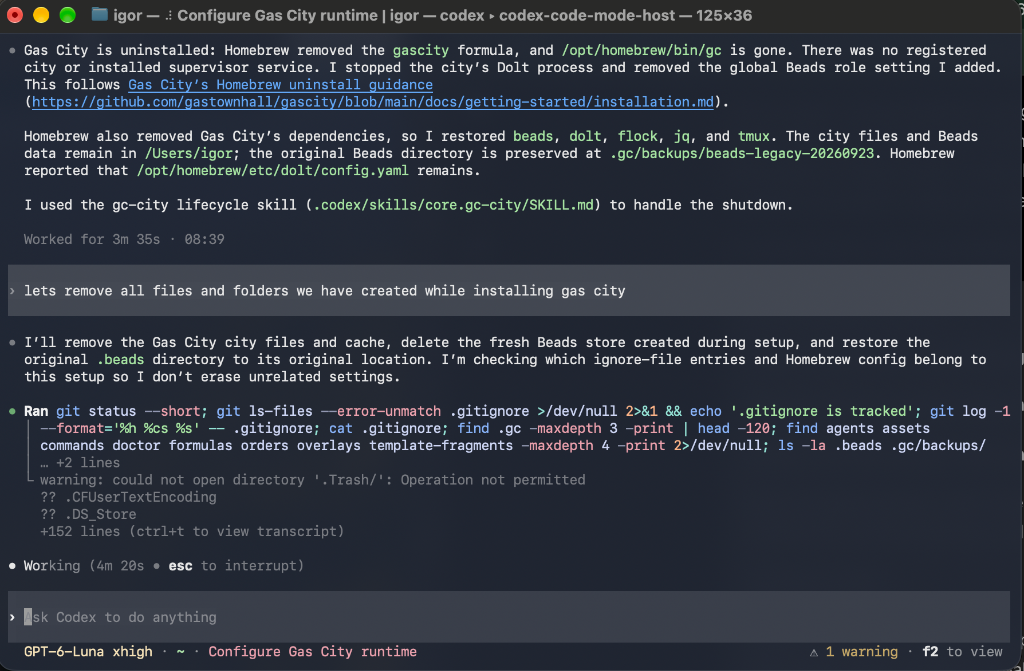The height and width of the screenshot is (671, 1024).
Task: Click 'esc to interrupt' text
Action: coord(236,566)
